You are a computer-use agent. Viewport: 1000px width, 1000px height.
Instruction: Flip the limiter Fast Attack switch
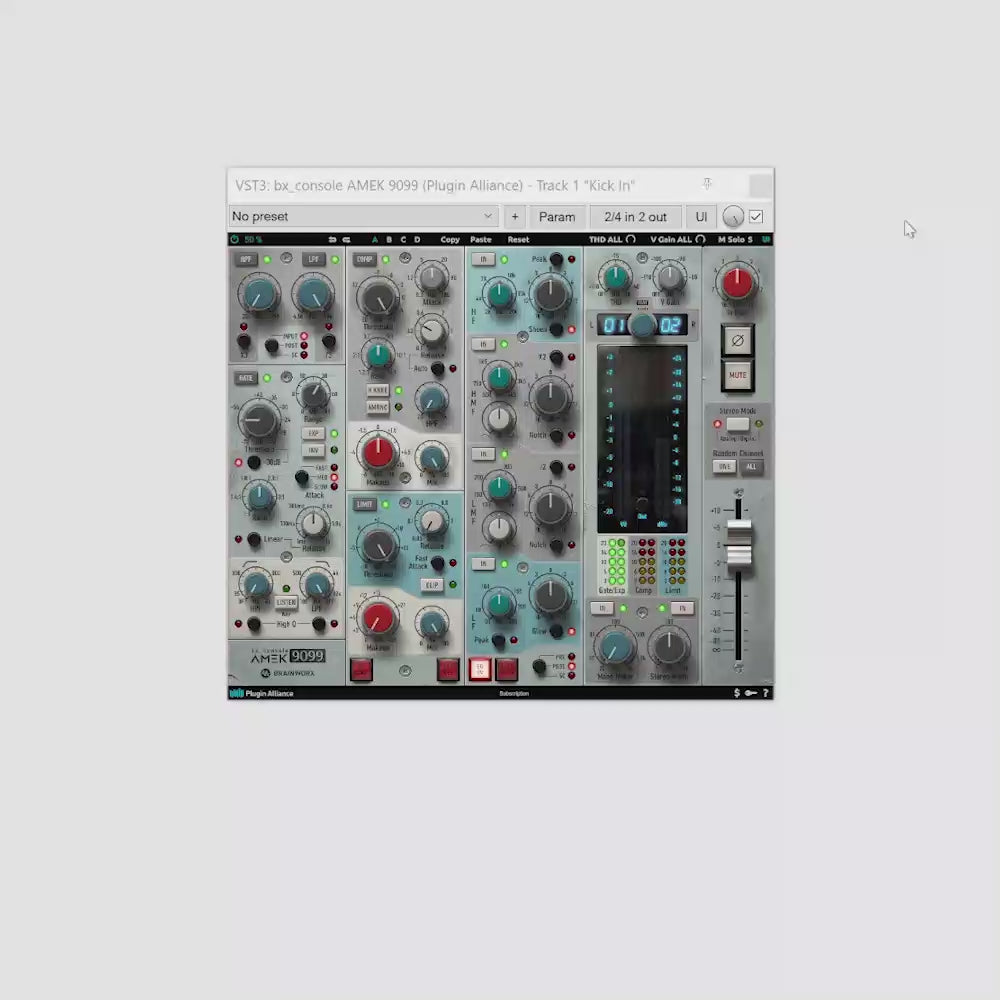tap(438, 563)
